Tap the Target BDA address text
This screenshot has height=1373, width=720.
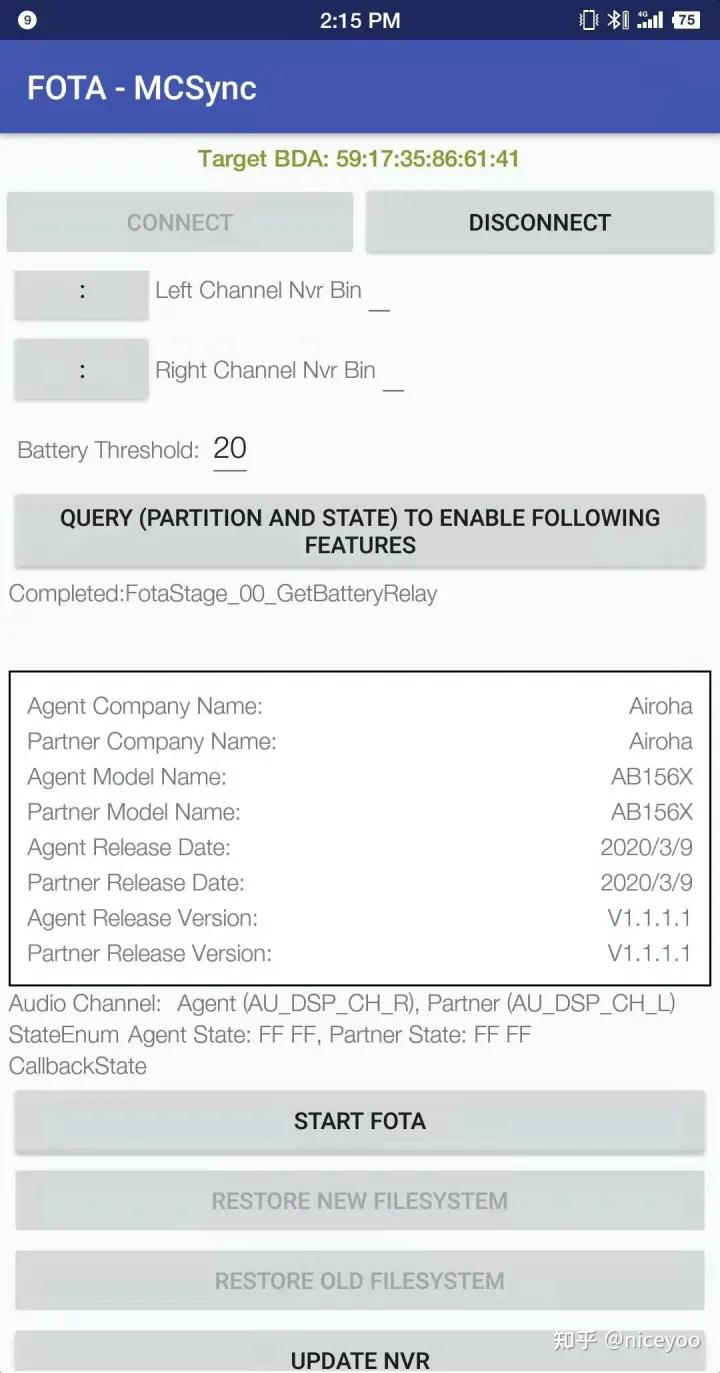tap(359, 159)
